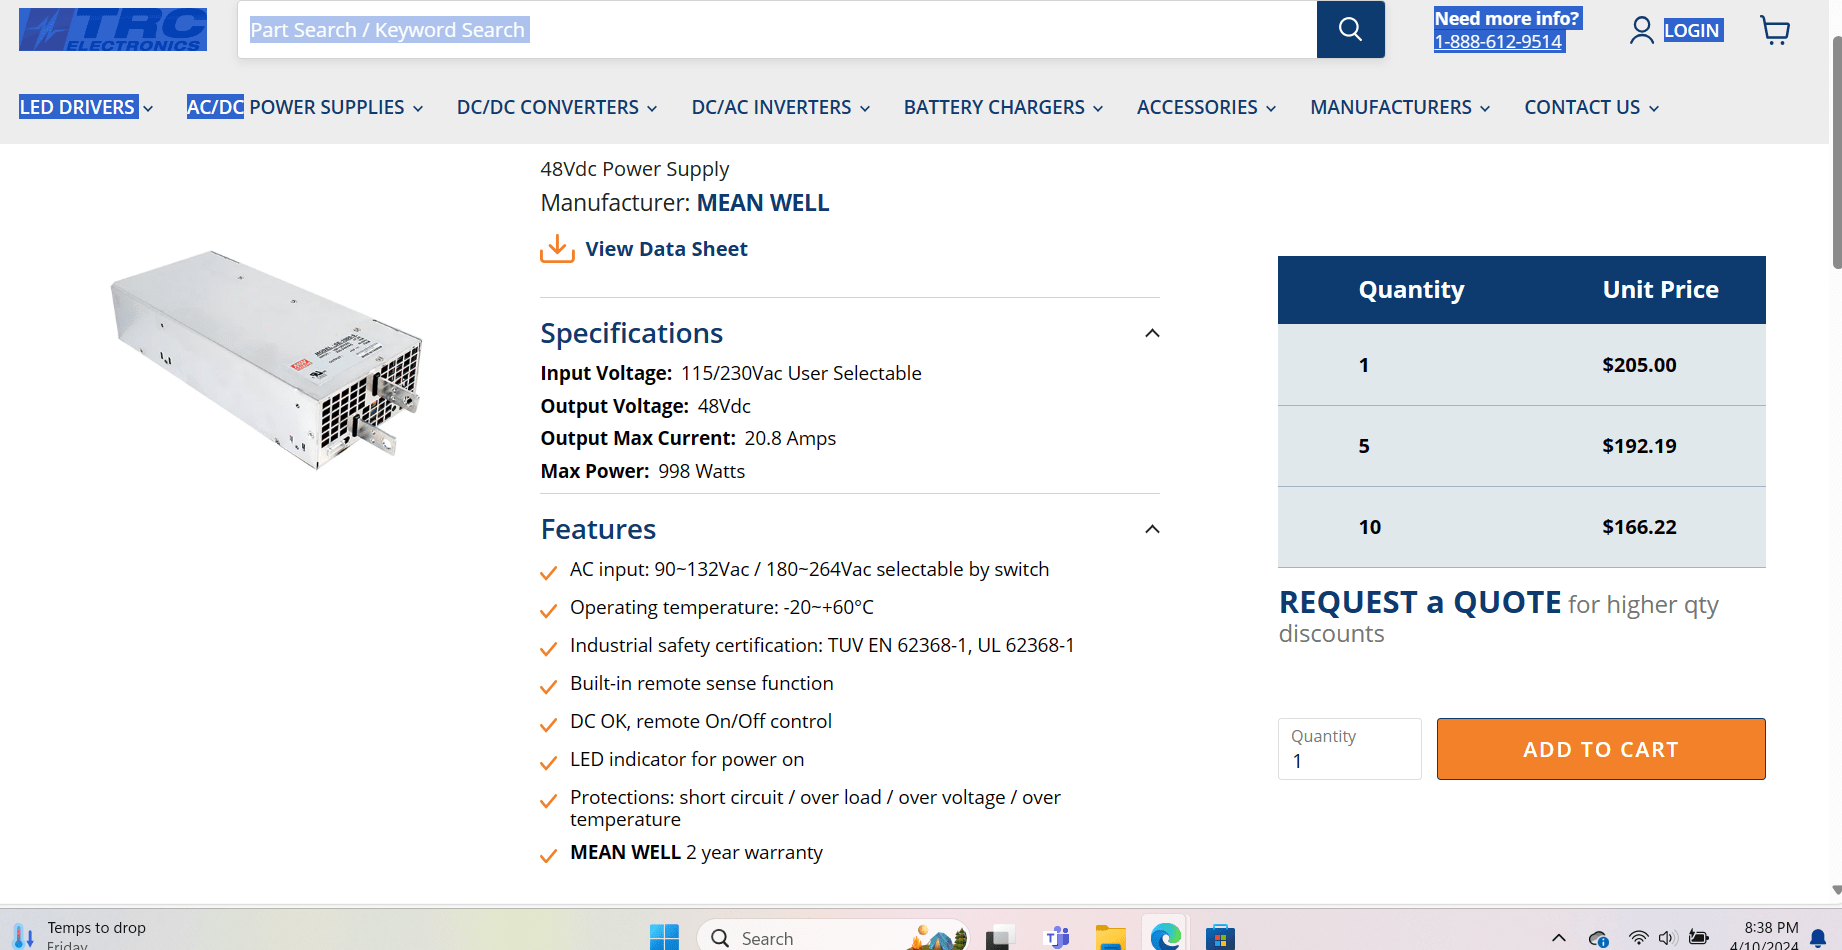Open Microsoft Teams from taskbar
Image resolution: width=1842 pixels, height=950 pixels.
click(1057, 937)
